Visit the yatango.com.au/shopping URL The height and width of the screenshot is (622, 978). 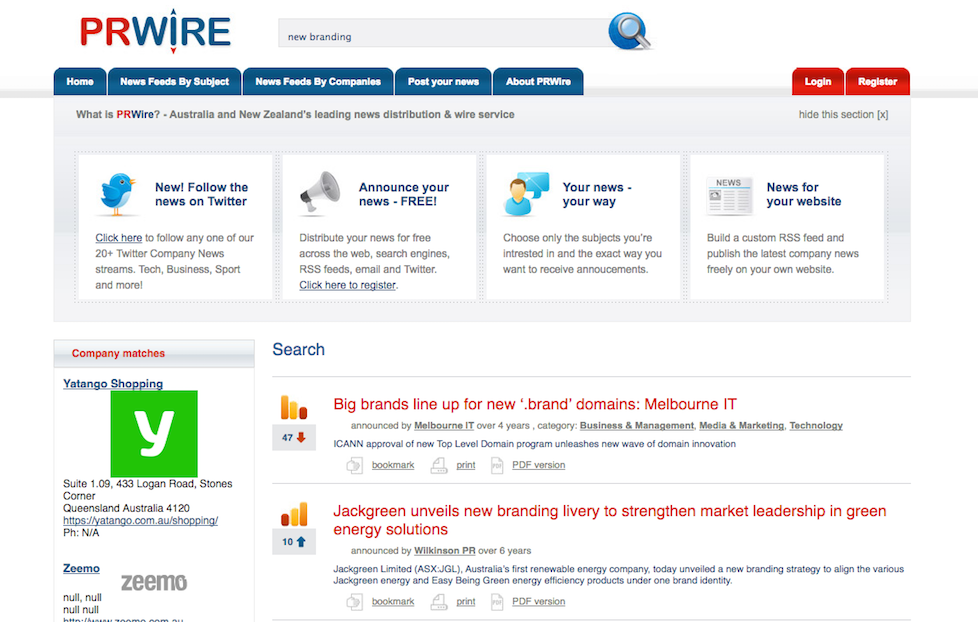[x=140, y=520]
